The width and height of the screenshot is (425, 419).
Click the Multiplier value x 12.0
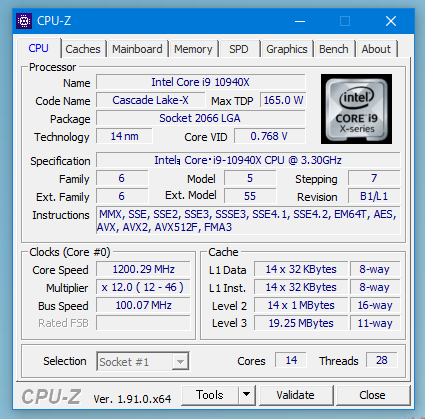tap(143, 287)
